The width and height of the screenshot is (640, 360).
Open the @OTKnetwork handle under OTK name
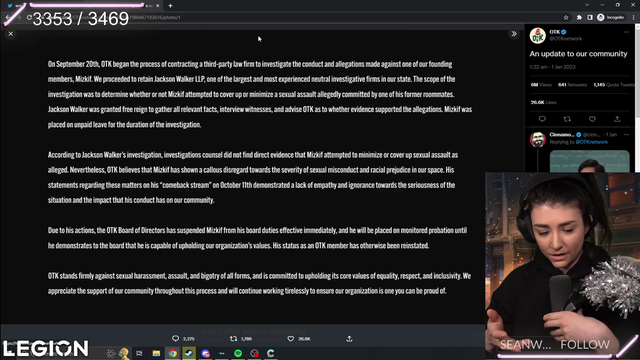pyautogui.click(x=565, y=39)
